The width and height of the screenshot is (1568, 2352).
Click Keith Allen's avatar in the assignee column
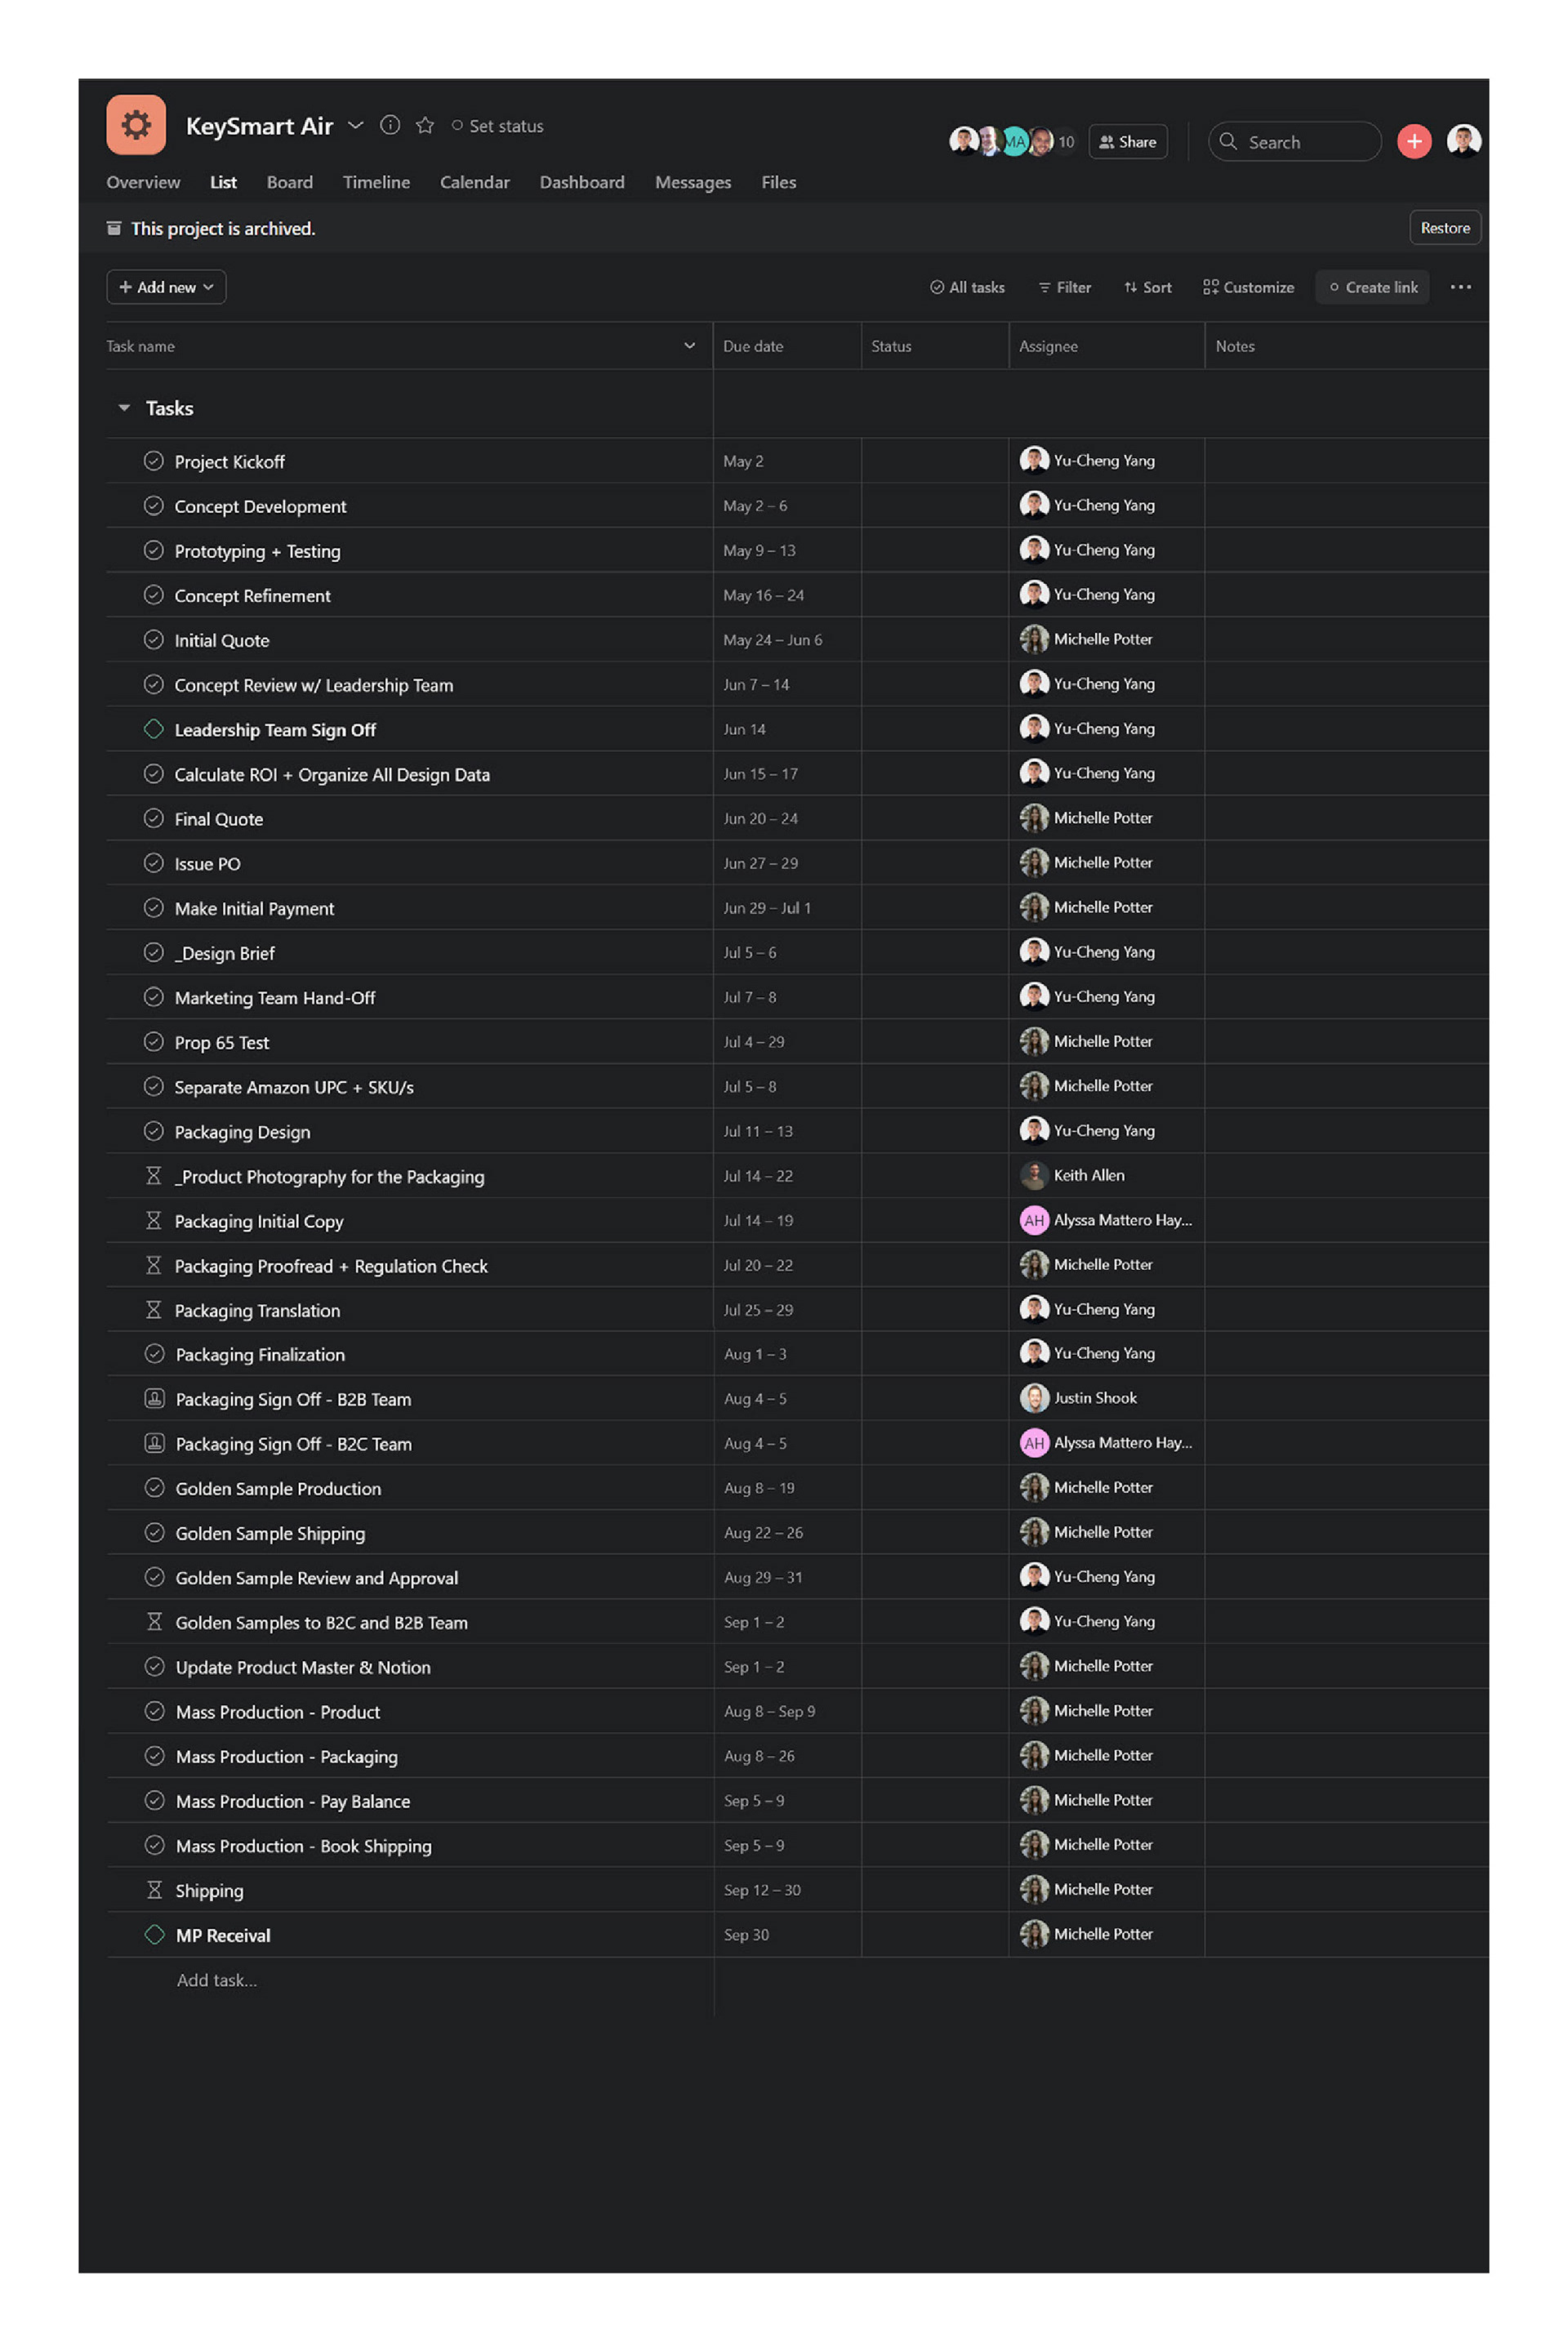coord(1034,1175)
